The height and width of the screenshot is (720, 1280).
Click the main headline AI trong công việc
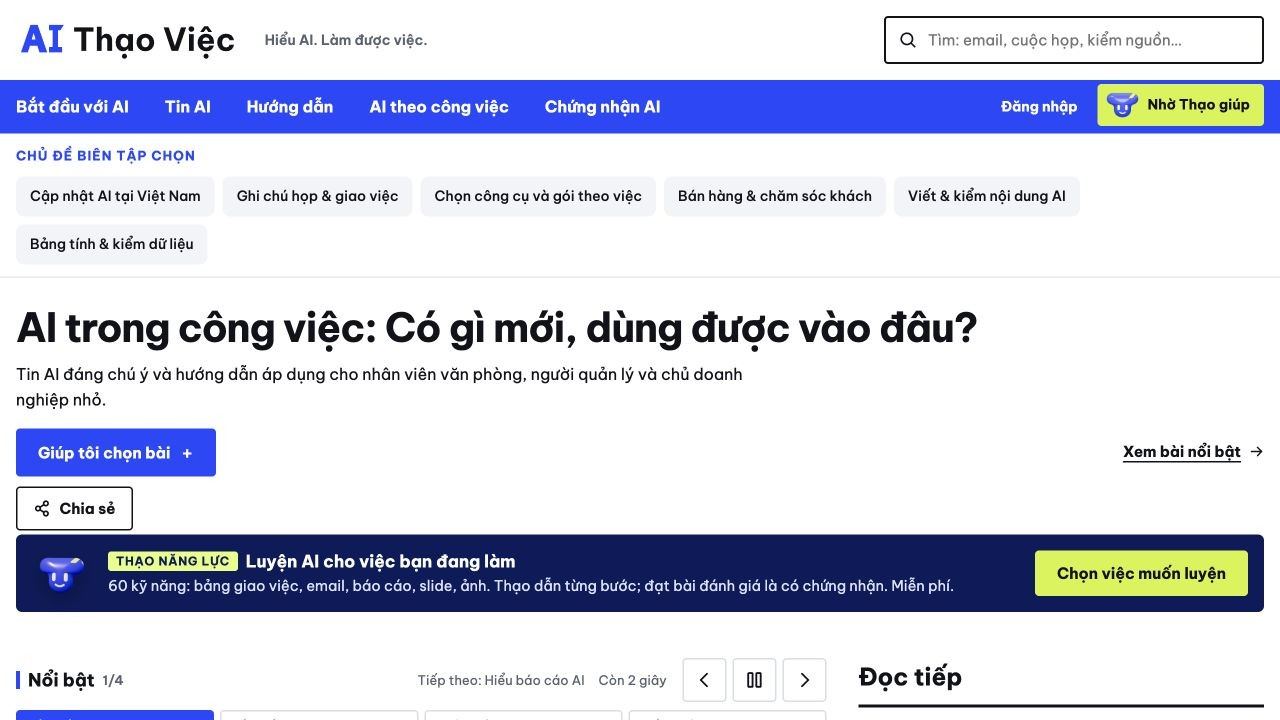497,328
